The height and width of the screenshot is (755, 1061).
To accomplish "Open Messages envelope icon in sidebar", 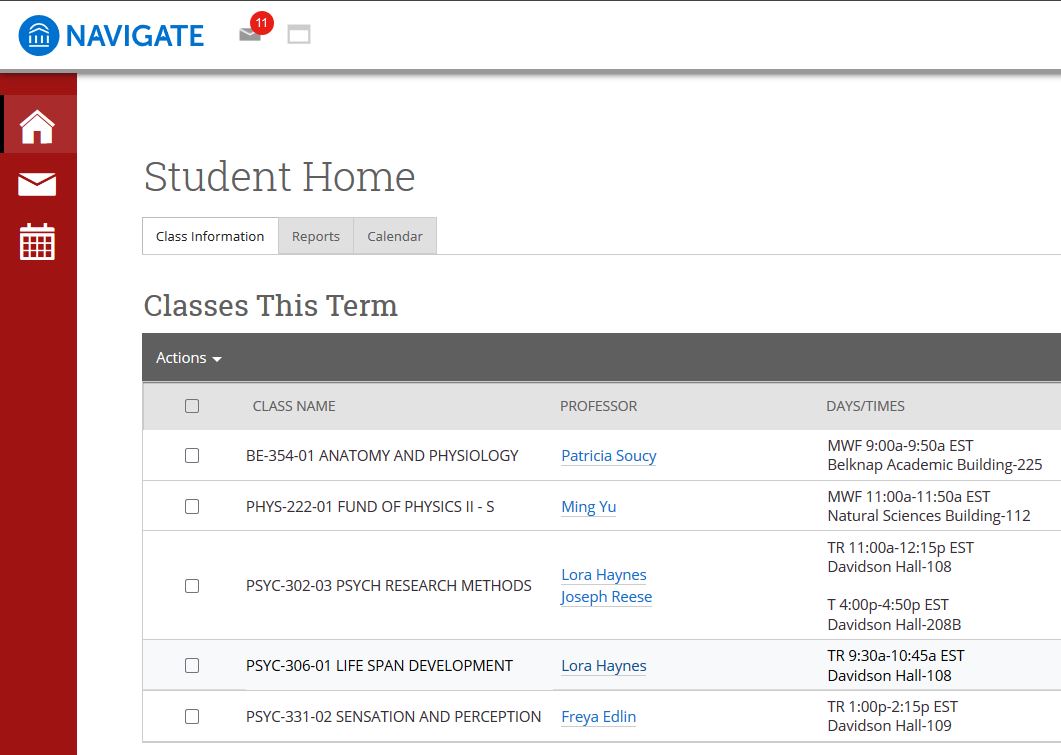I will tap(38, 184).
